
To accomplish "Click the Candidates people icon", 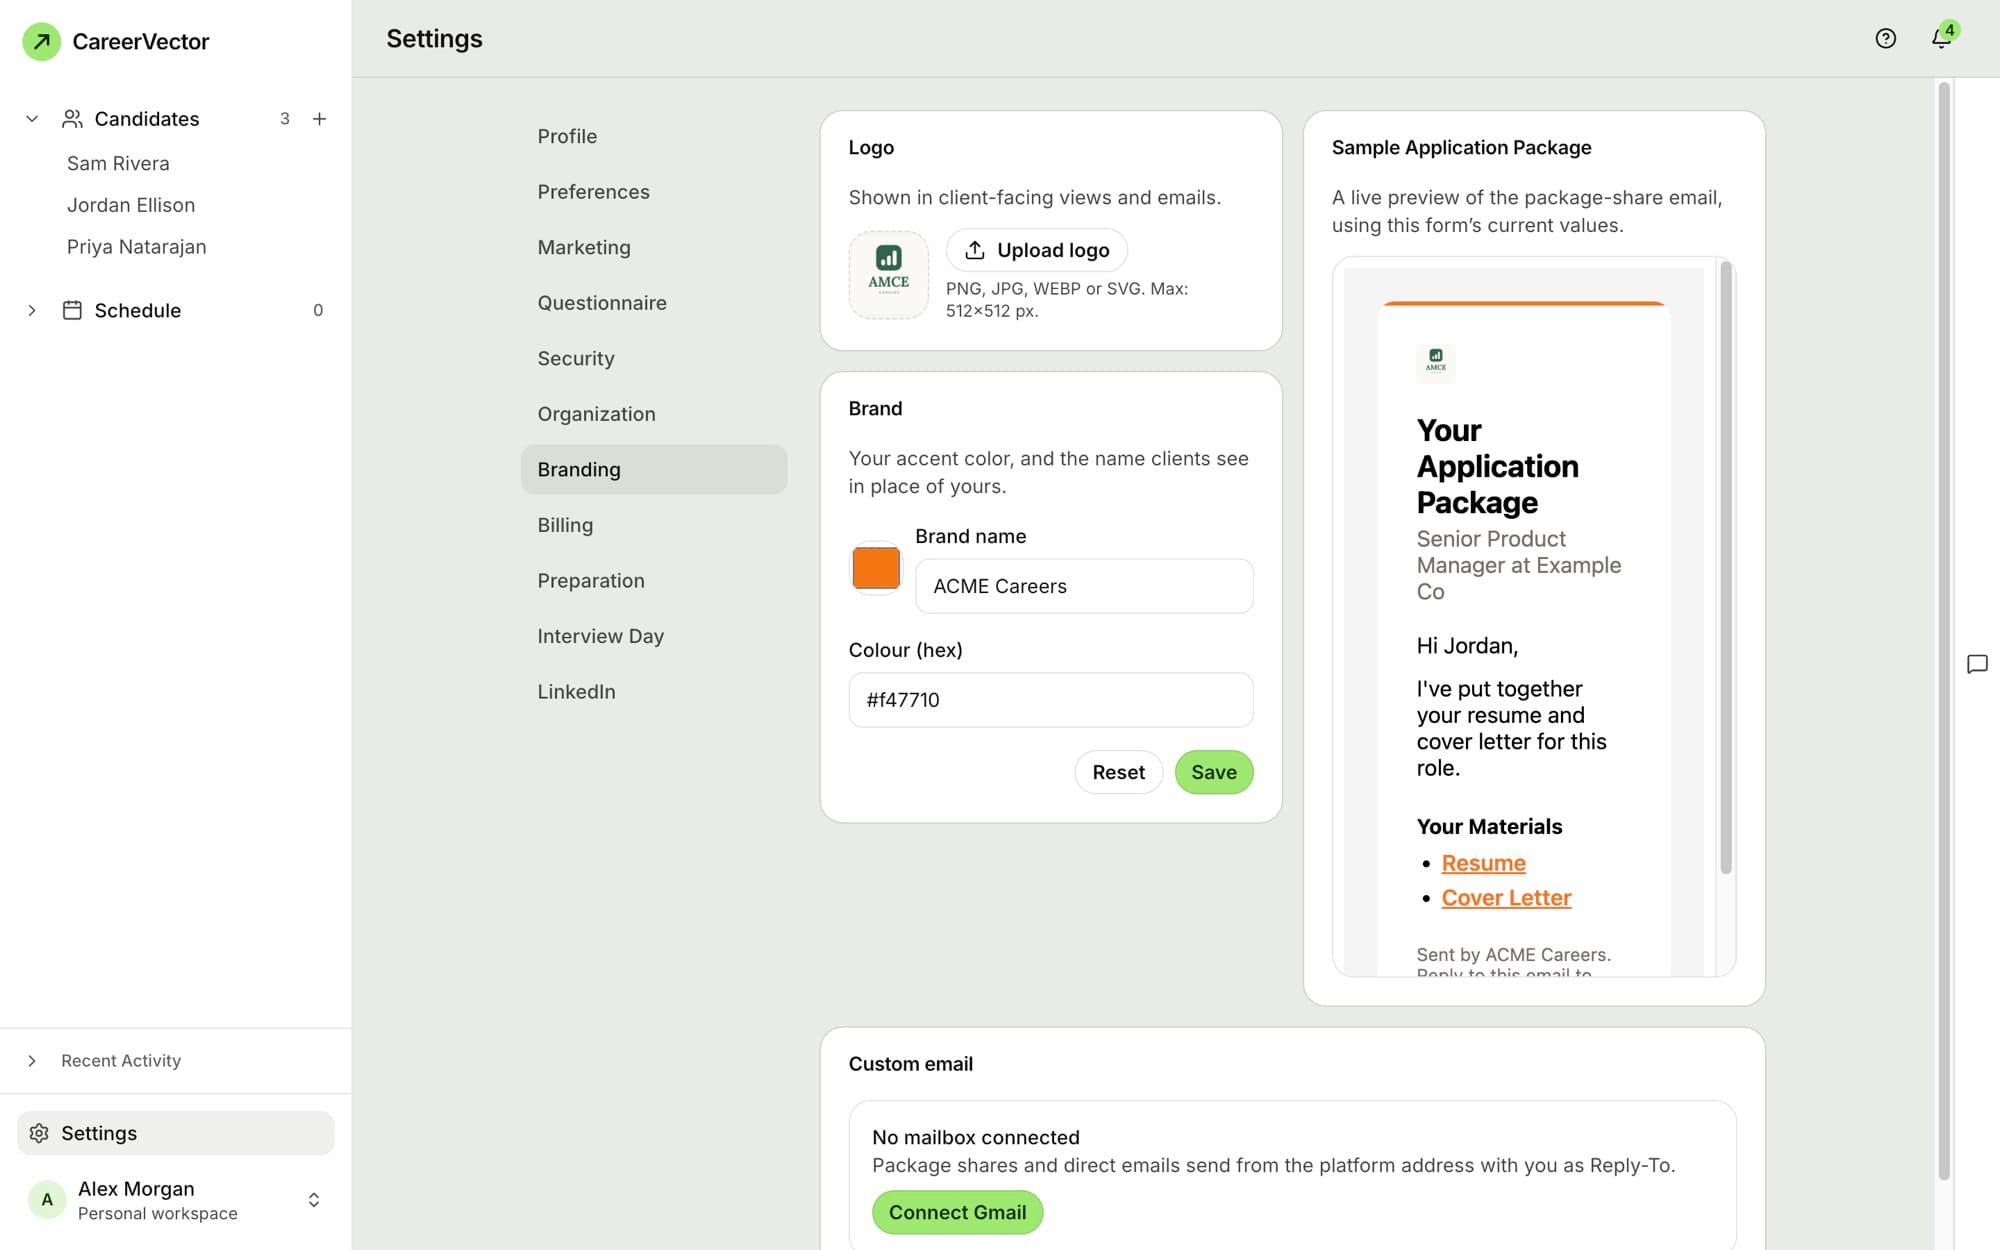I will [x=72, y=119].
